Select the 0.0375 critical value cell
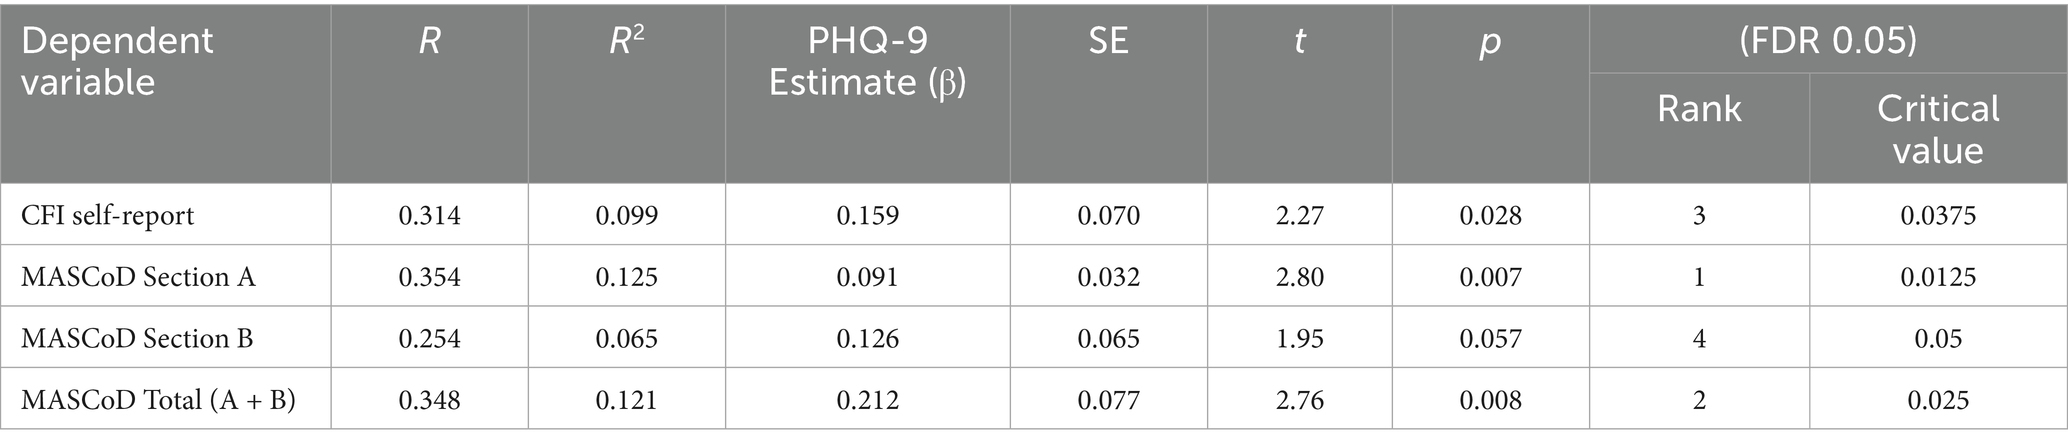 click(1938, 215)
